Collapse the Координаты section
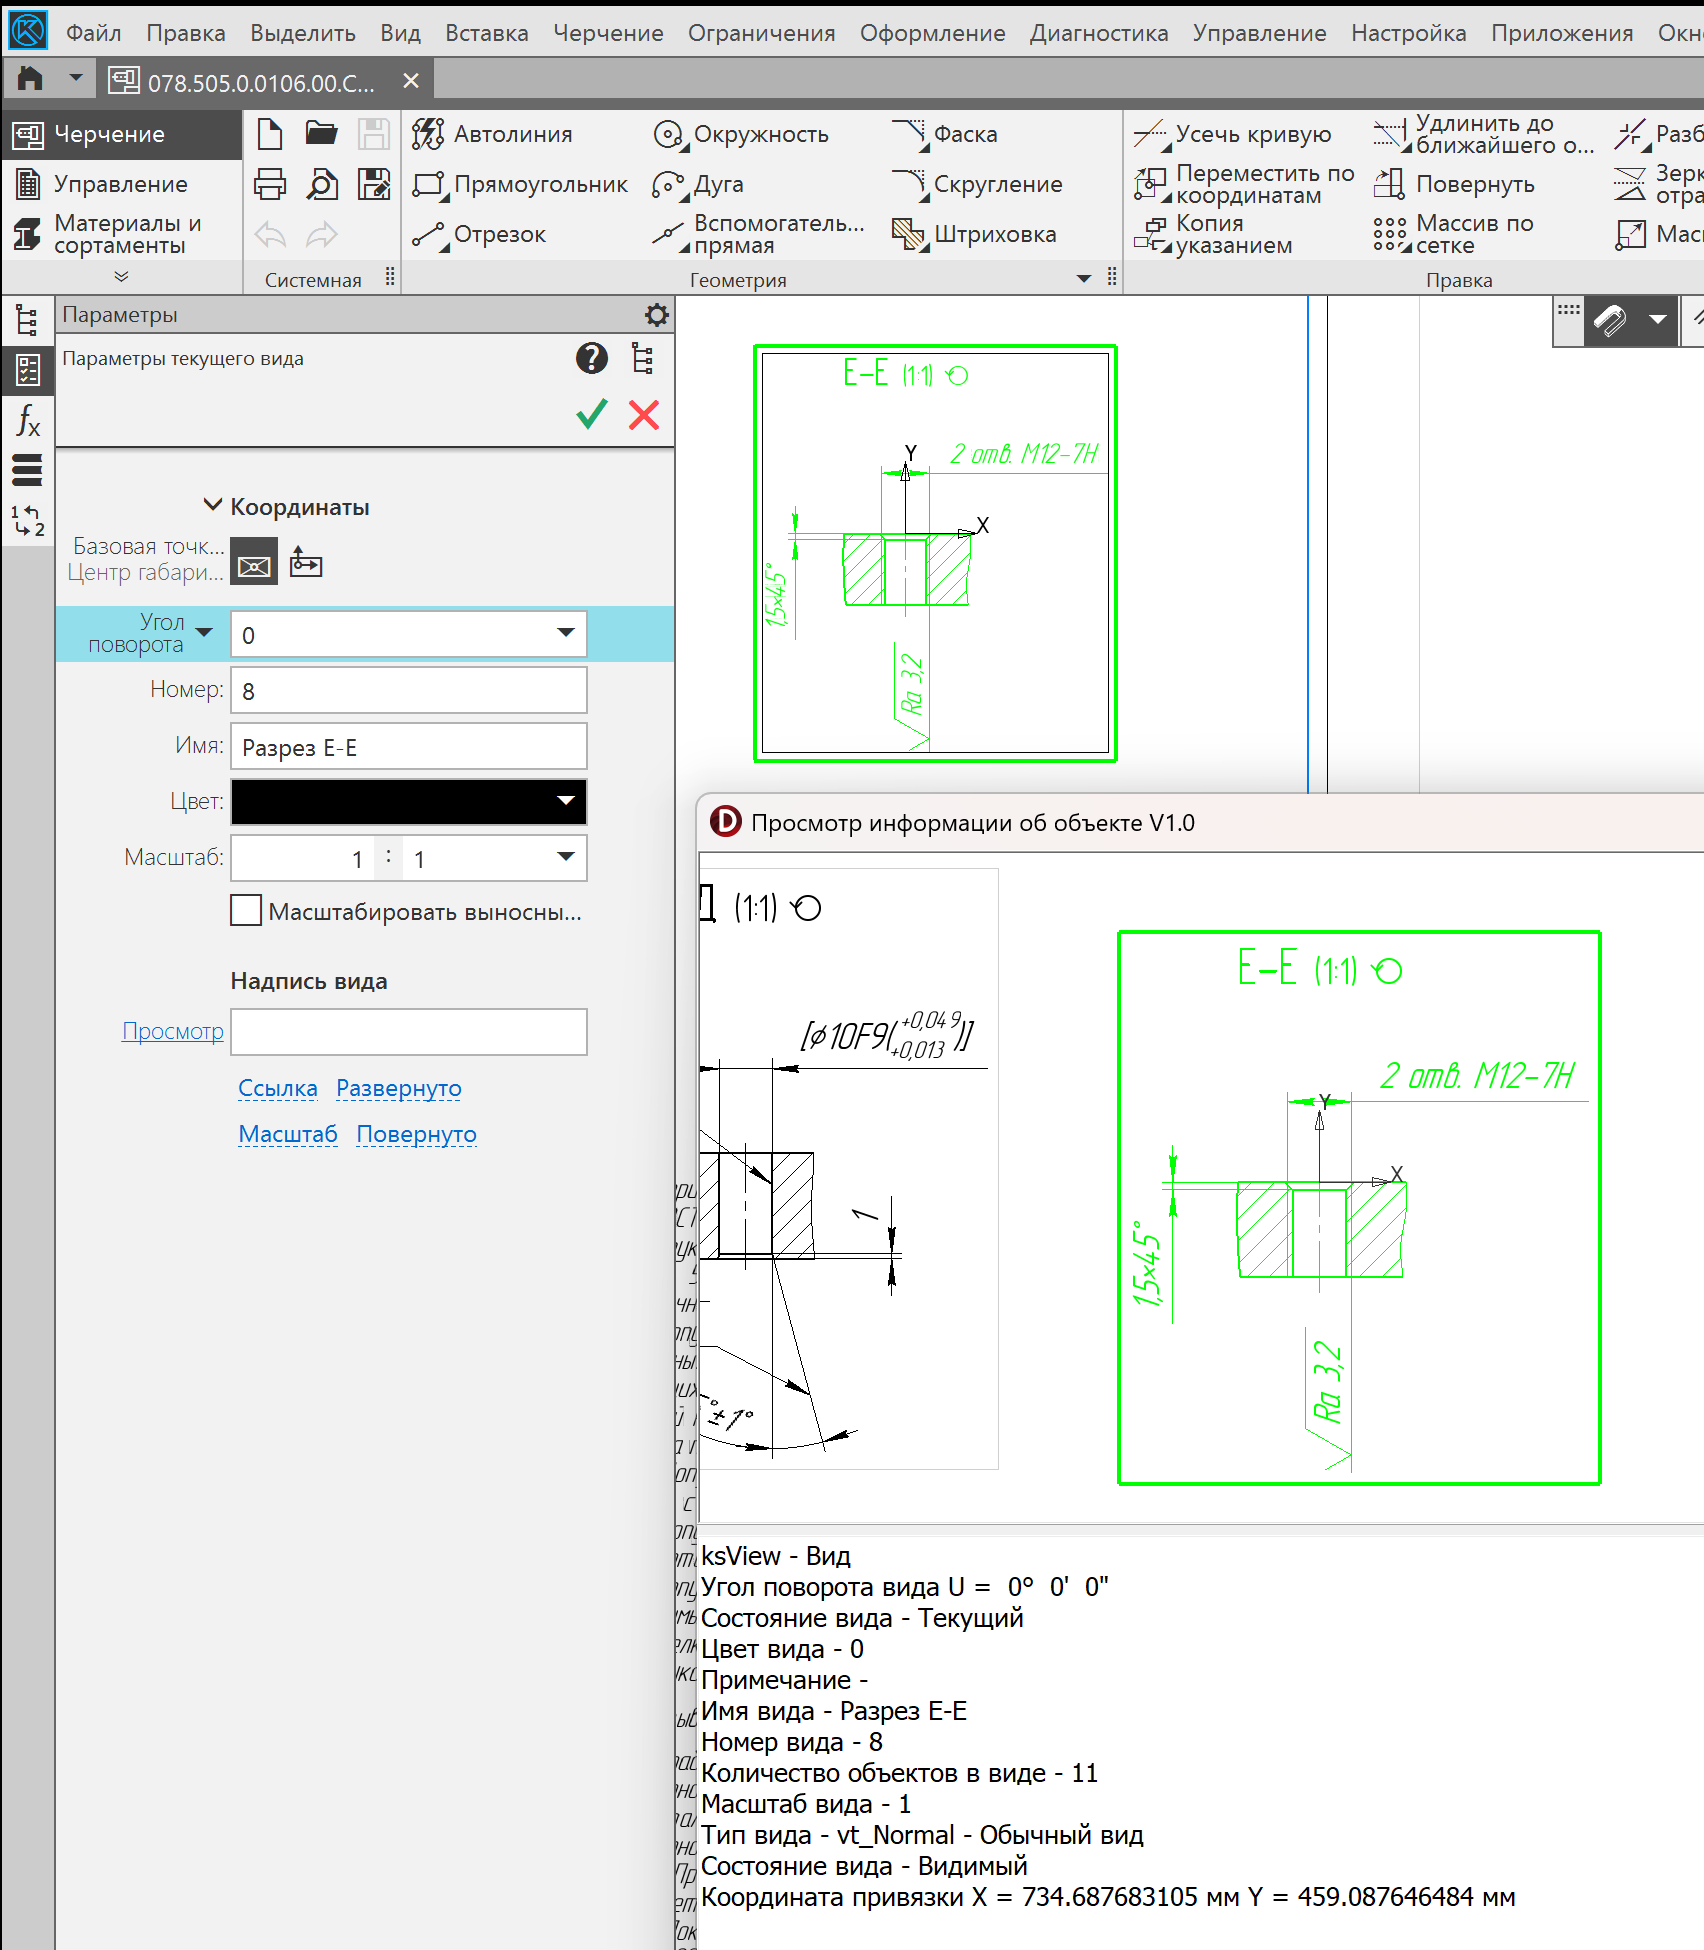This screenshot has width=1704, height=1950. click(x=212, y=506)
